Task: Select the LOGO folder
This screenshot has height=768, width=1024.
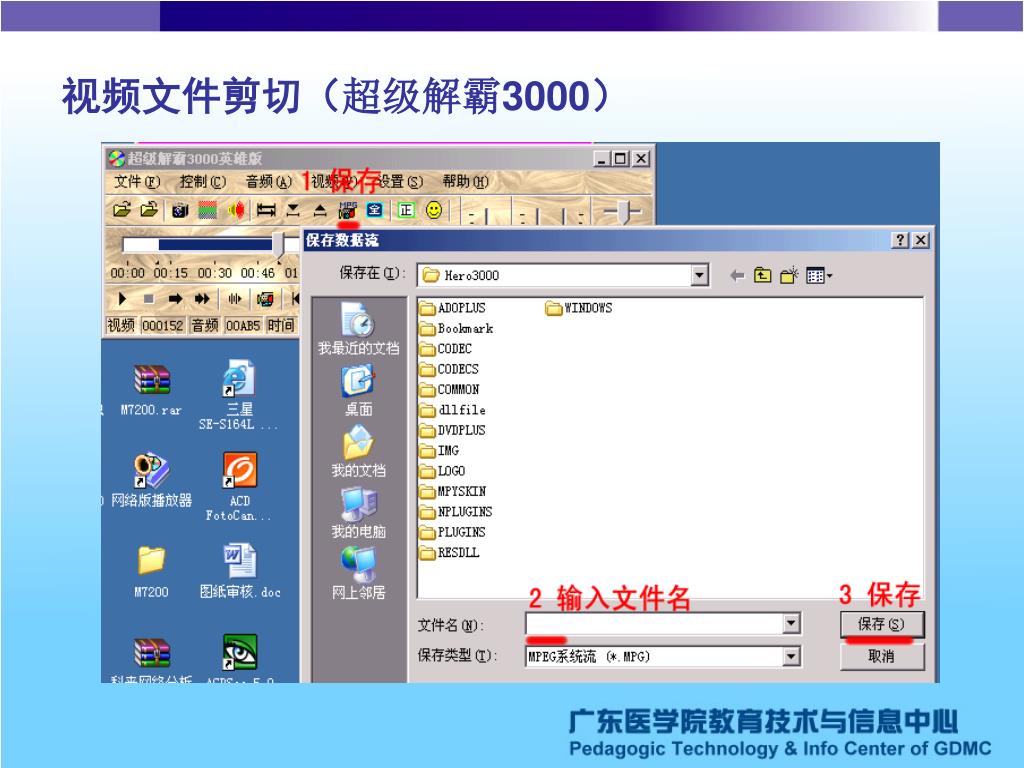Action: (x=442, y=471)
